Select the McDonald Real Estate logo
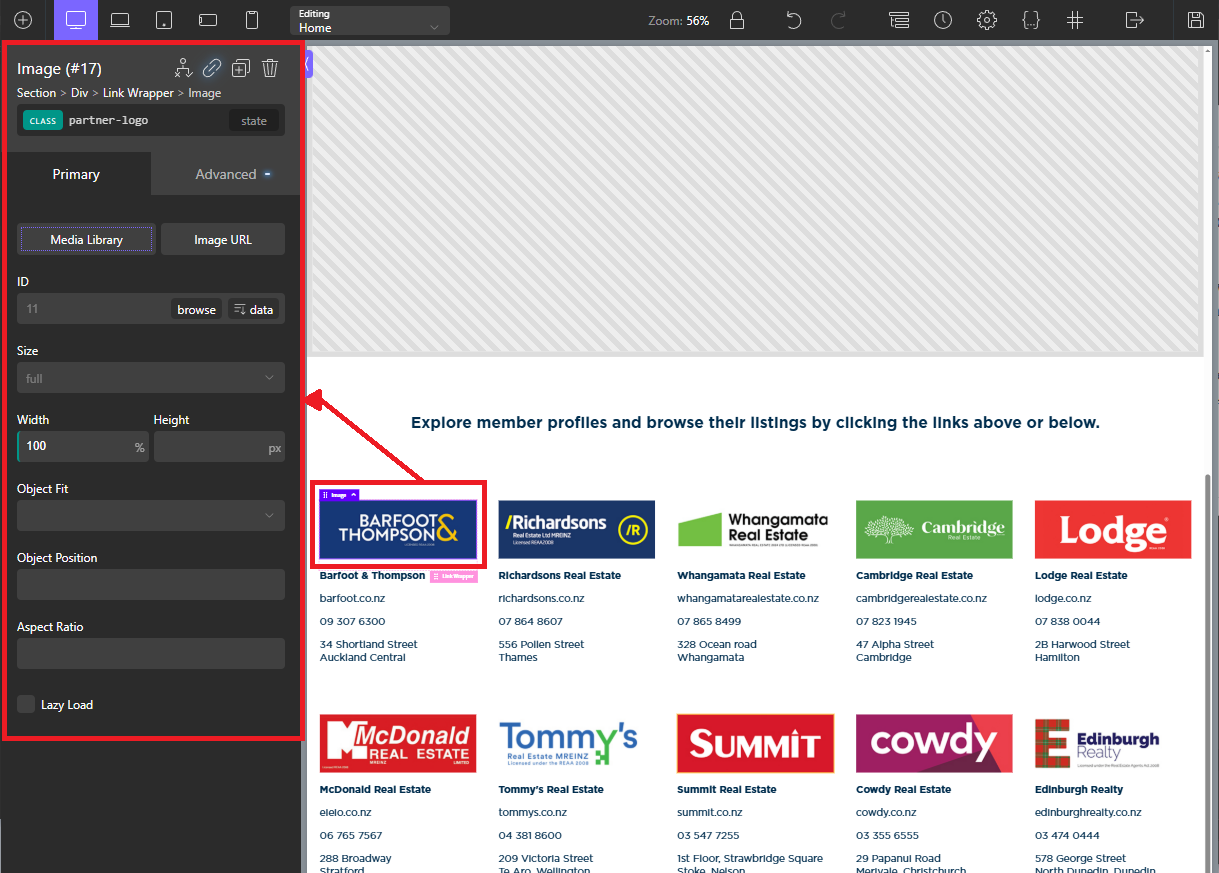 pos(397,743)
